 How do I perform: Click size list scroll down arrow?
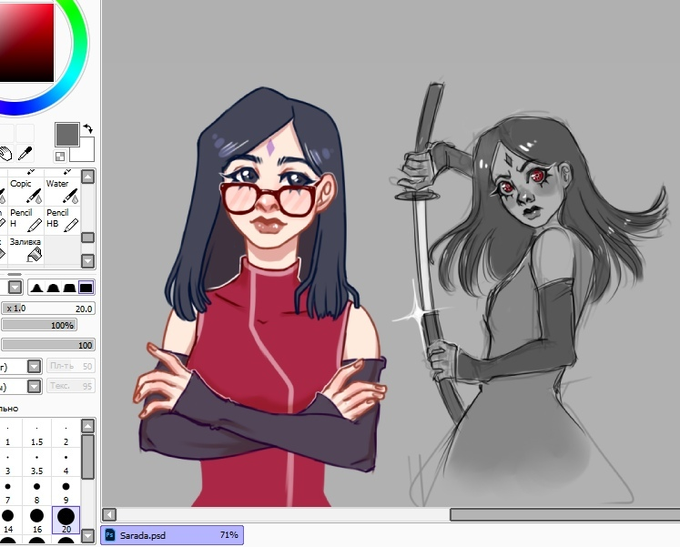coord(88,536)
